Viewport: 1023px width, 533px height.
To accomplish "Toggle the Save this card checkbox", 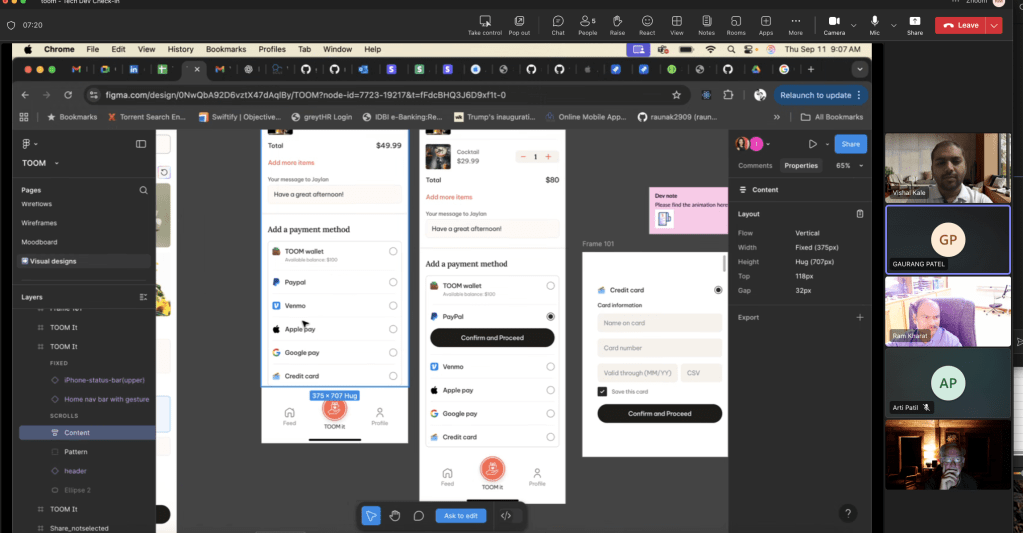I will 602,391.
